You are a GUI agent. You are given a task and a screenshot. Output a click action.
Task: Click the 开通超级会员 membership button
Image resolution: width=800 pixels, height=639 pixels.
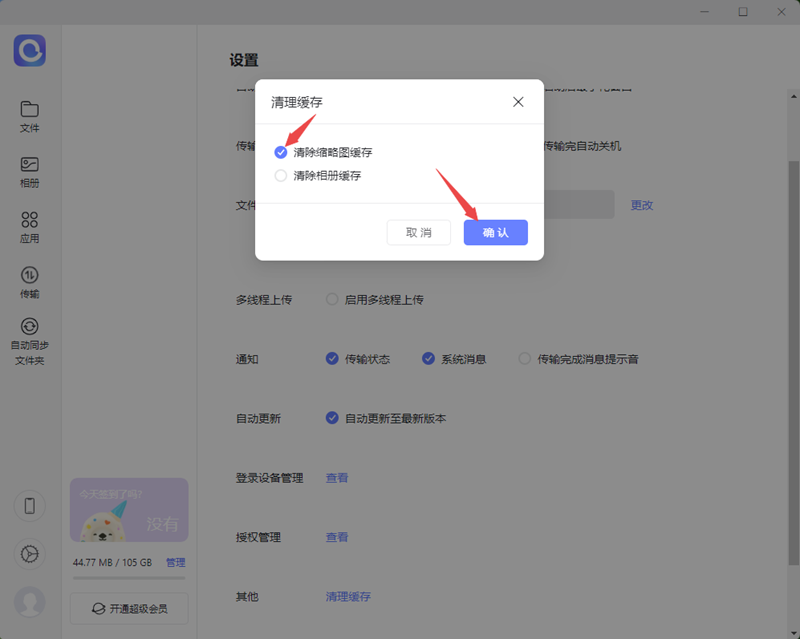128,608
